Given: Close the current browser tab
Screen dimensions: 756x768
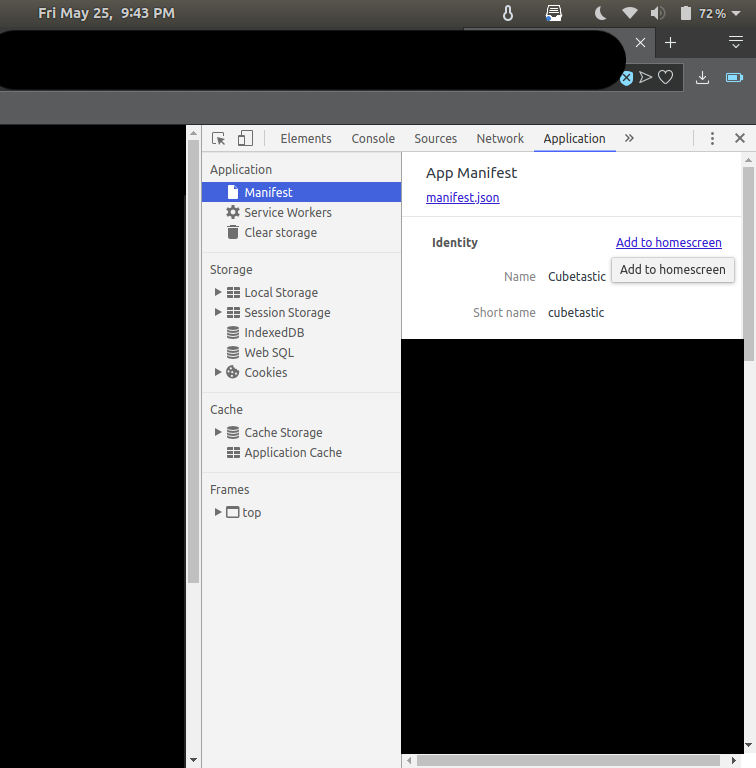Looking at the screenshot, I should tap(640, 43).
